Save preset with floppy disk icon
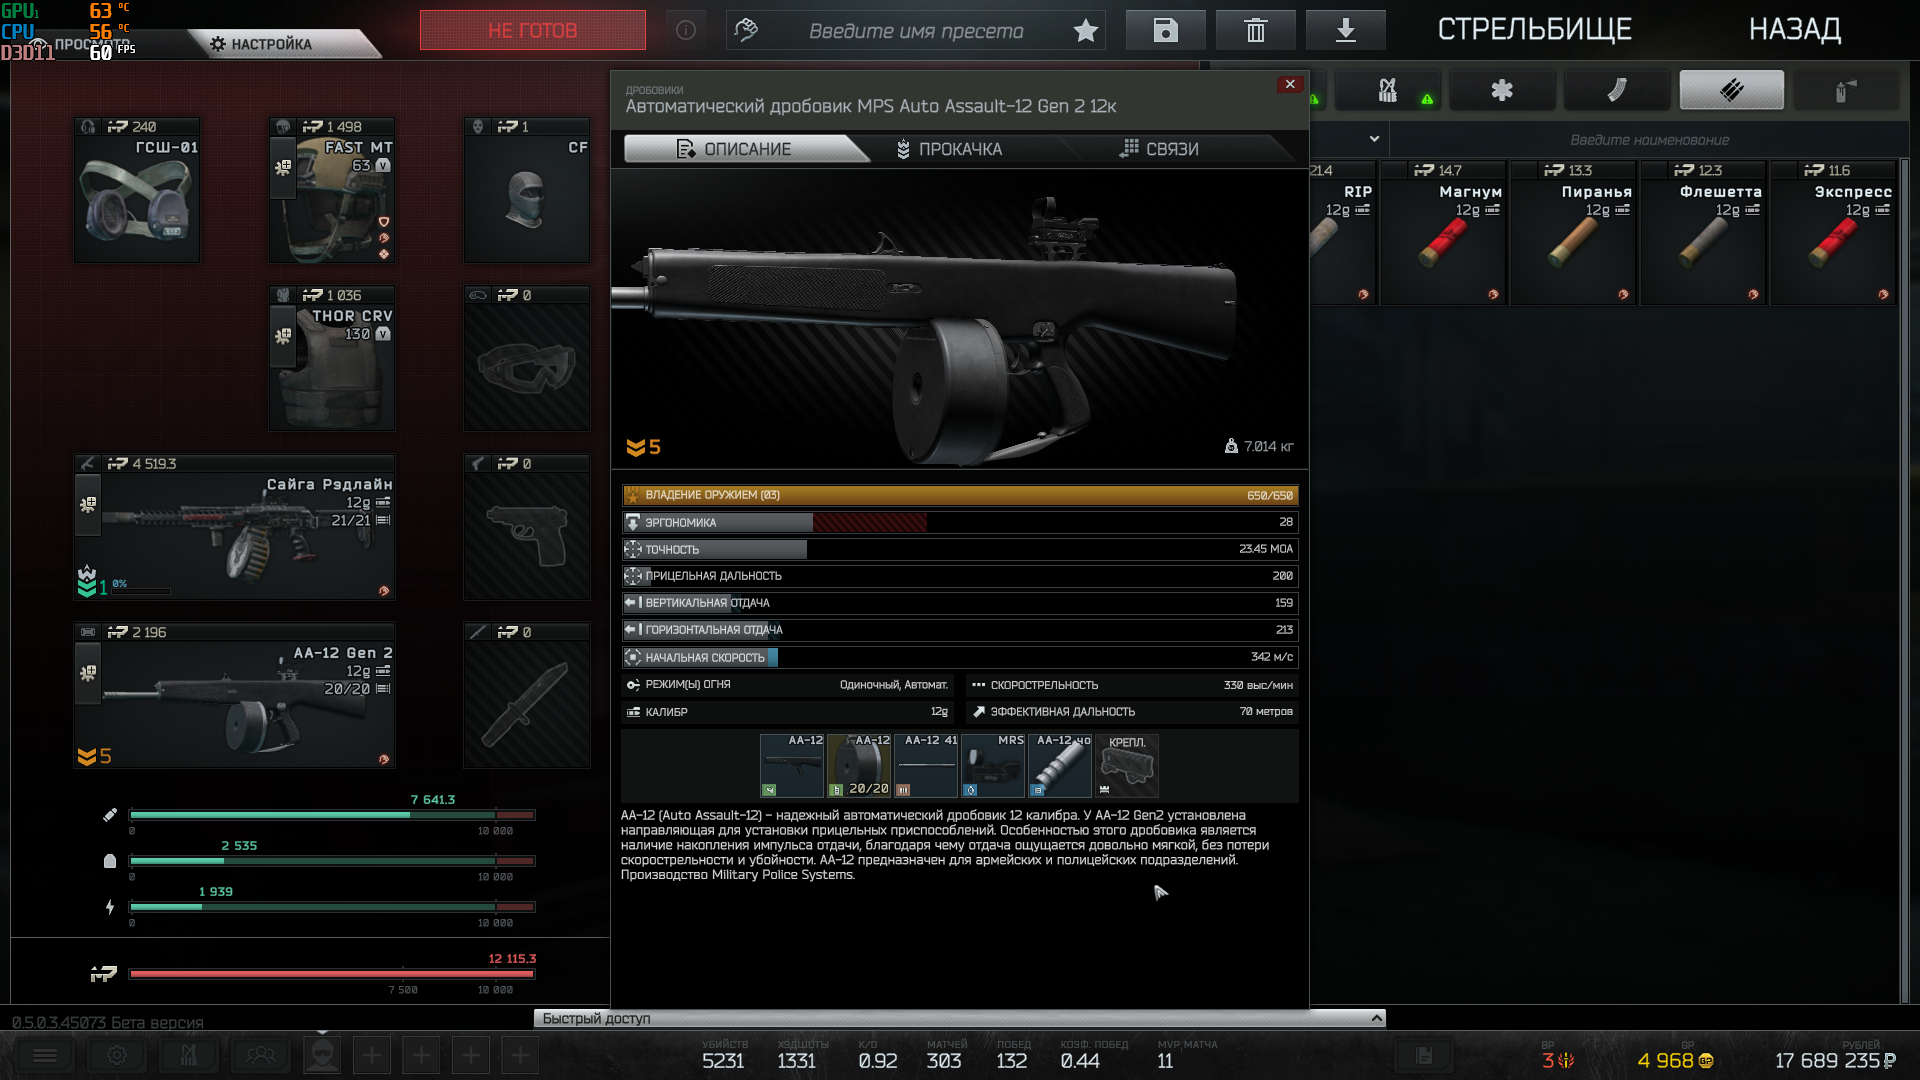 coord(1165,30)
